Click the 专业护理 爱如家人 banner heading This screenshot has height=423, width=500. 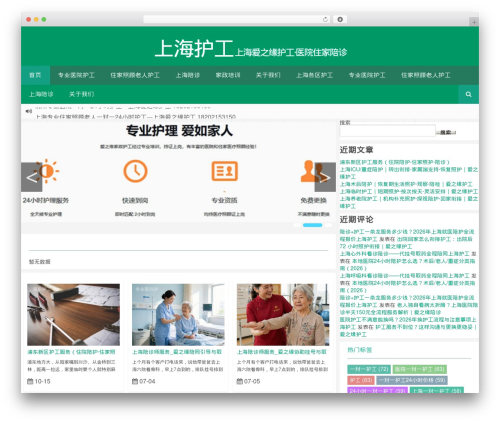point(179,131)
